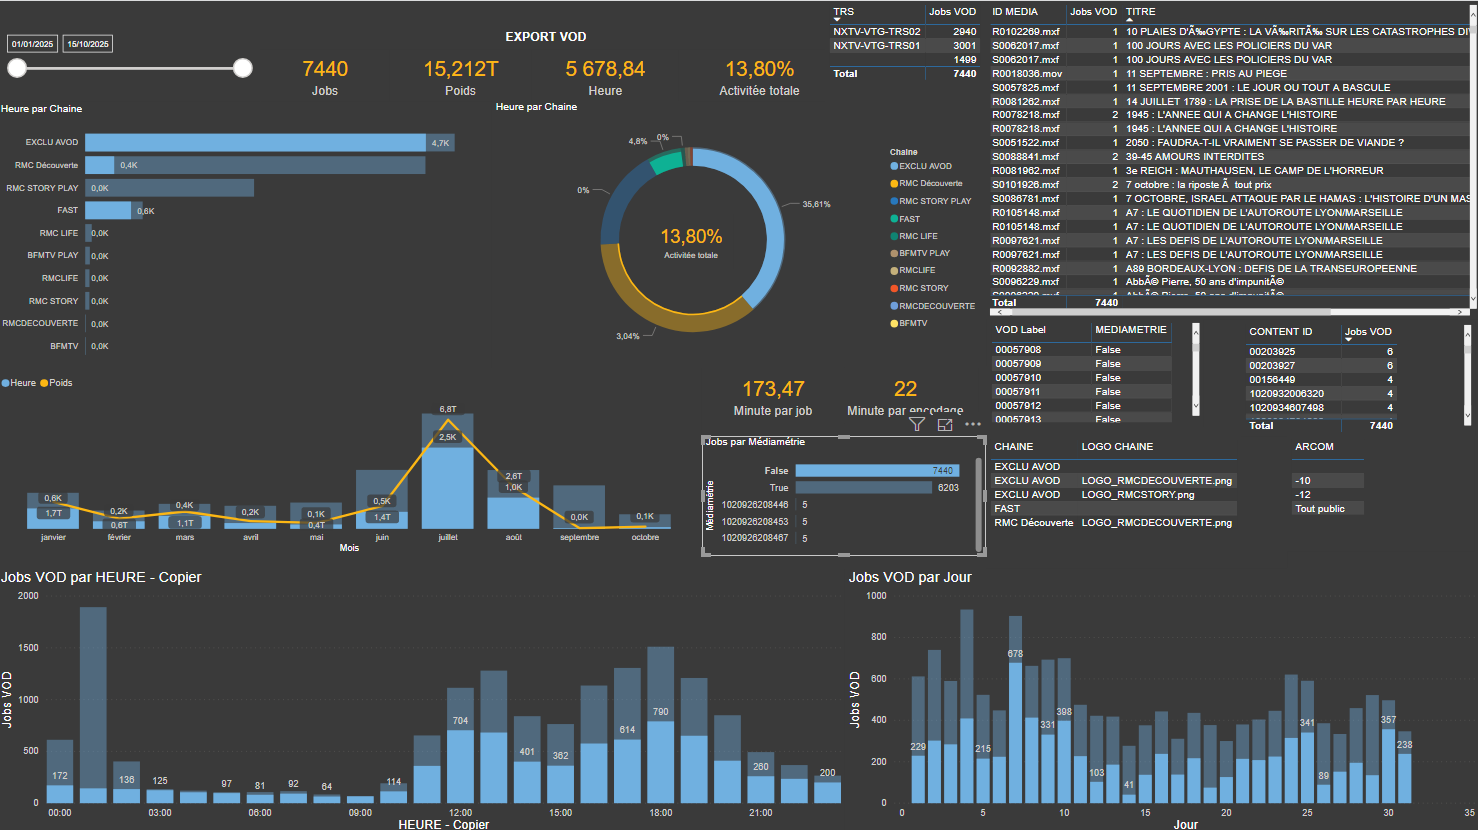The width and height of the screenshot is (1478, 830).
Task: Toggle the Heure legend entry
Action: (19, 383)
